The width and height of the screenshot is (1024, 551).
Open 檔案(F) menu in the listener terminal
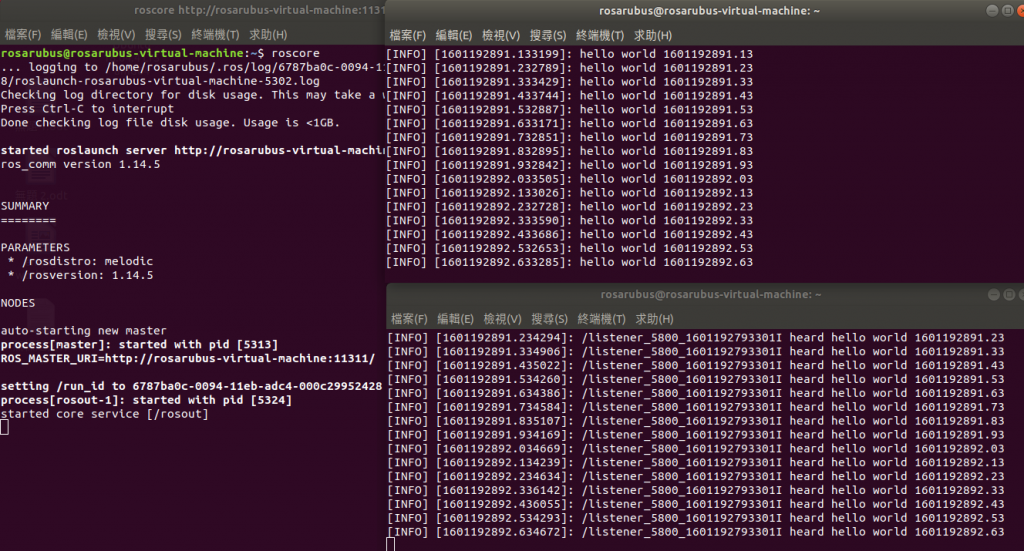coord(409,319)
